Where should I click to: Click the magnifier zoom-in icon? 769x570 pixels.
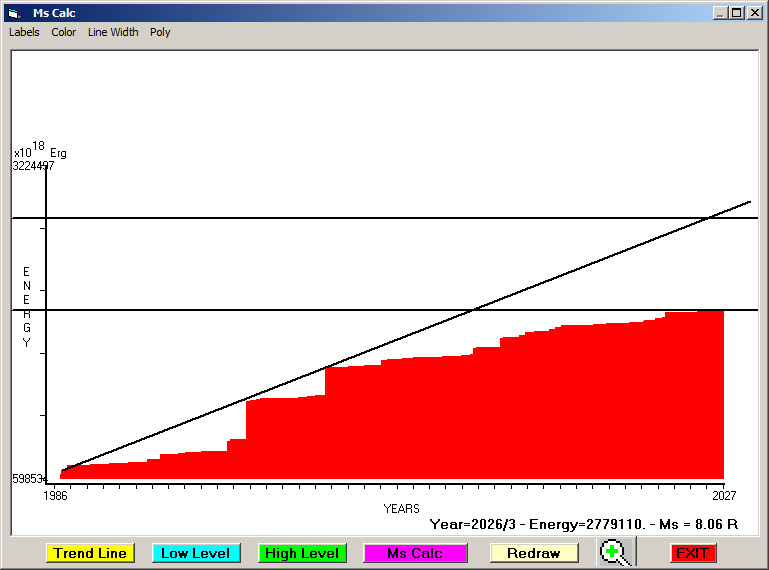[615, 552]
